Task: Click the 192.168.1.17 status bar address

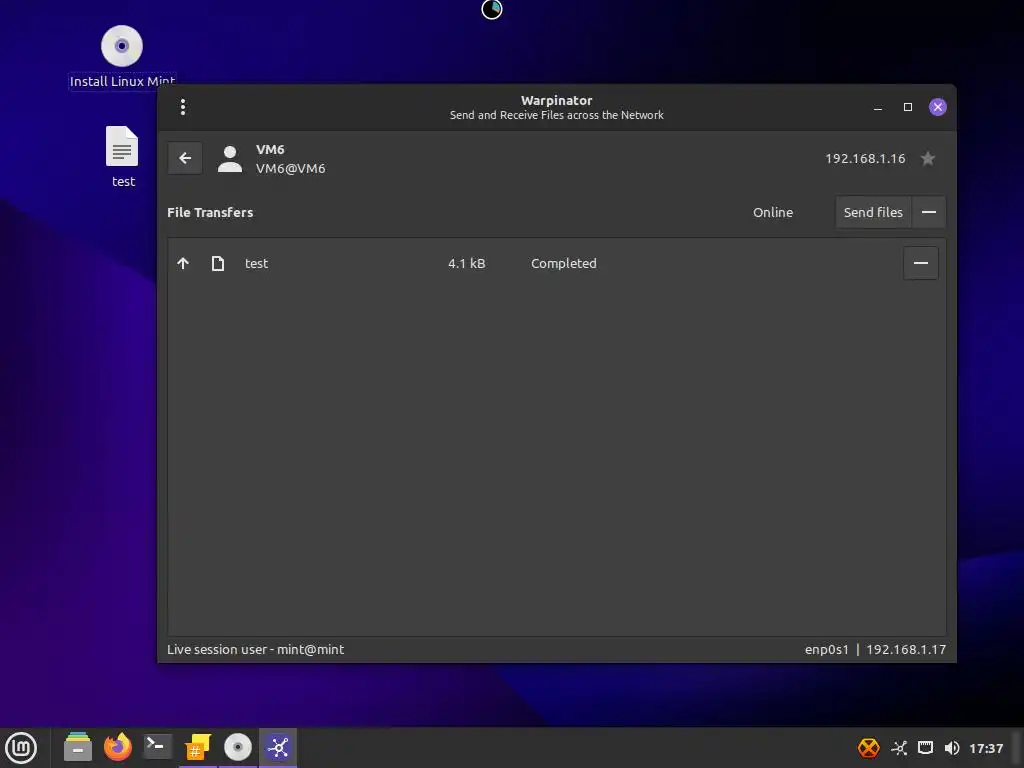Action: (x=906, y=649)
